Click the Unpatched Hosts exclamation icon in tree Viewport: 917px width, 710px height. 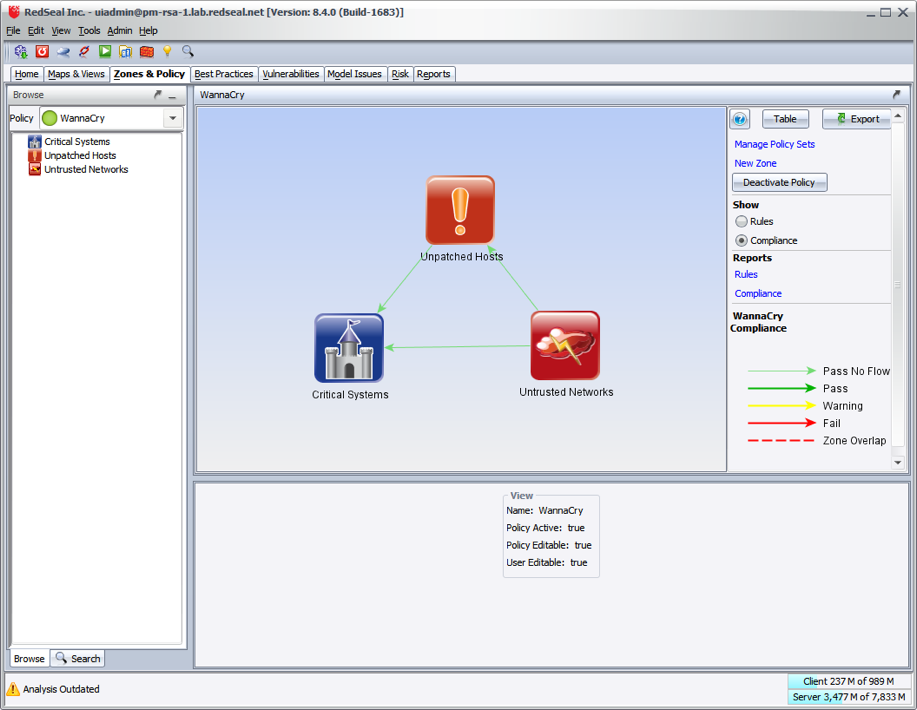(x=35, y=156)
